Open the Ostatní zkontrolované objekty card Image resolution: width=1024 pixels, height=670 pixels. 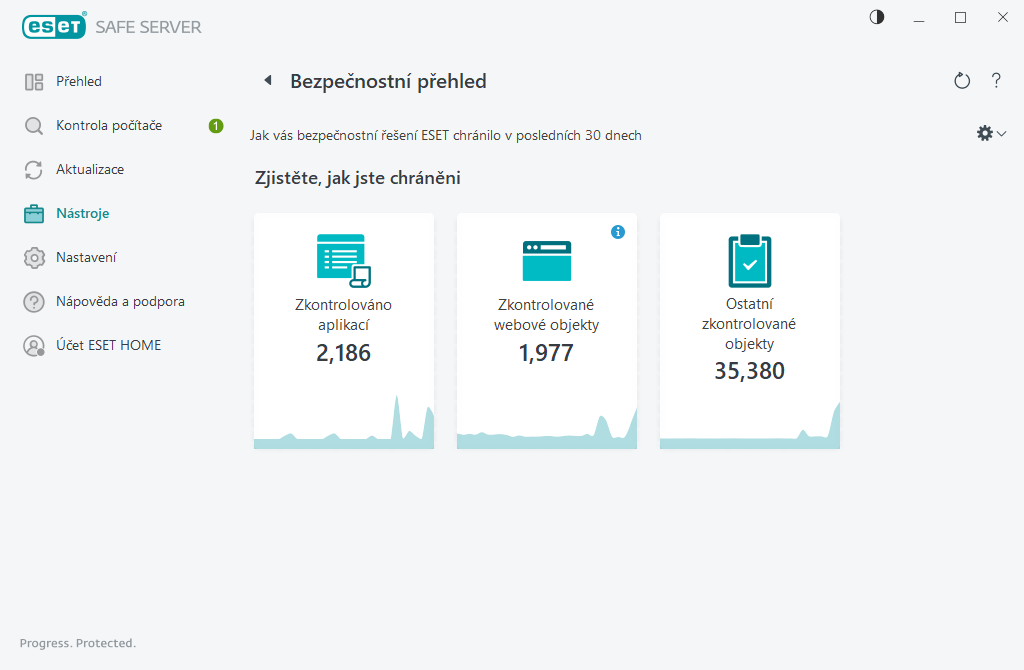point(750,330)
